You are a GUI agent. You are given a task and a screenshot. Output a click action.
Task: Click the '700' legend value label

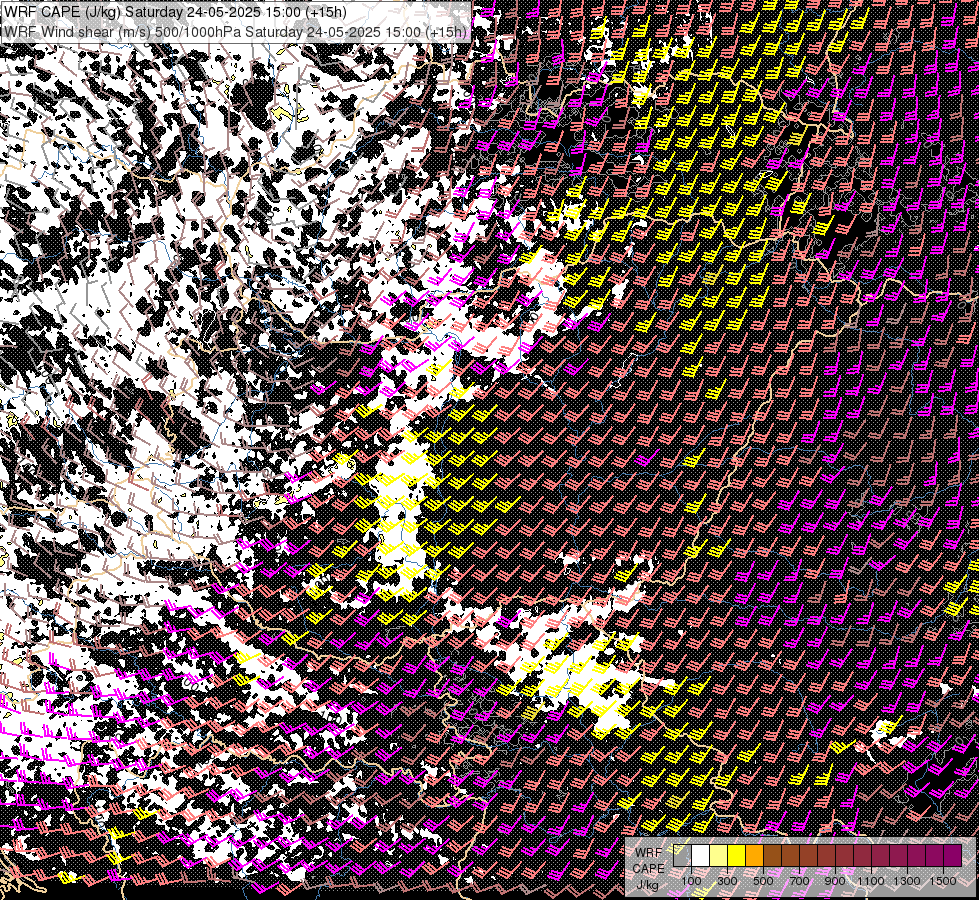[x=800, y=881]
